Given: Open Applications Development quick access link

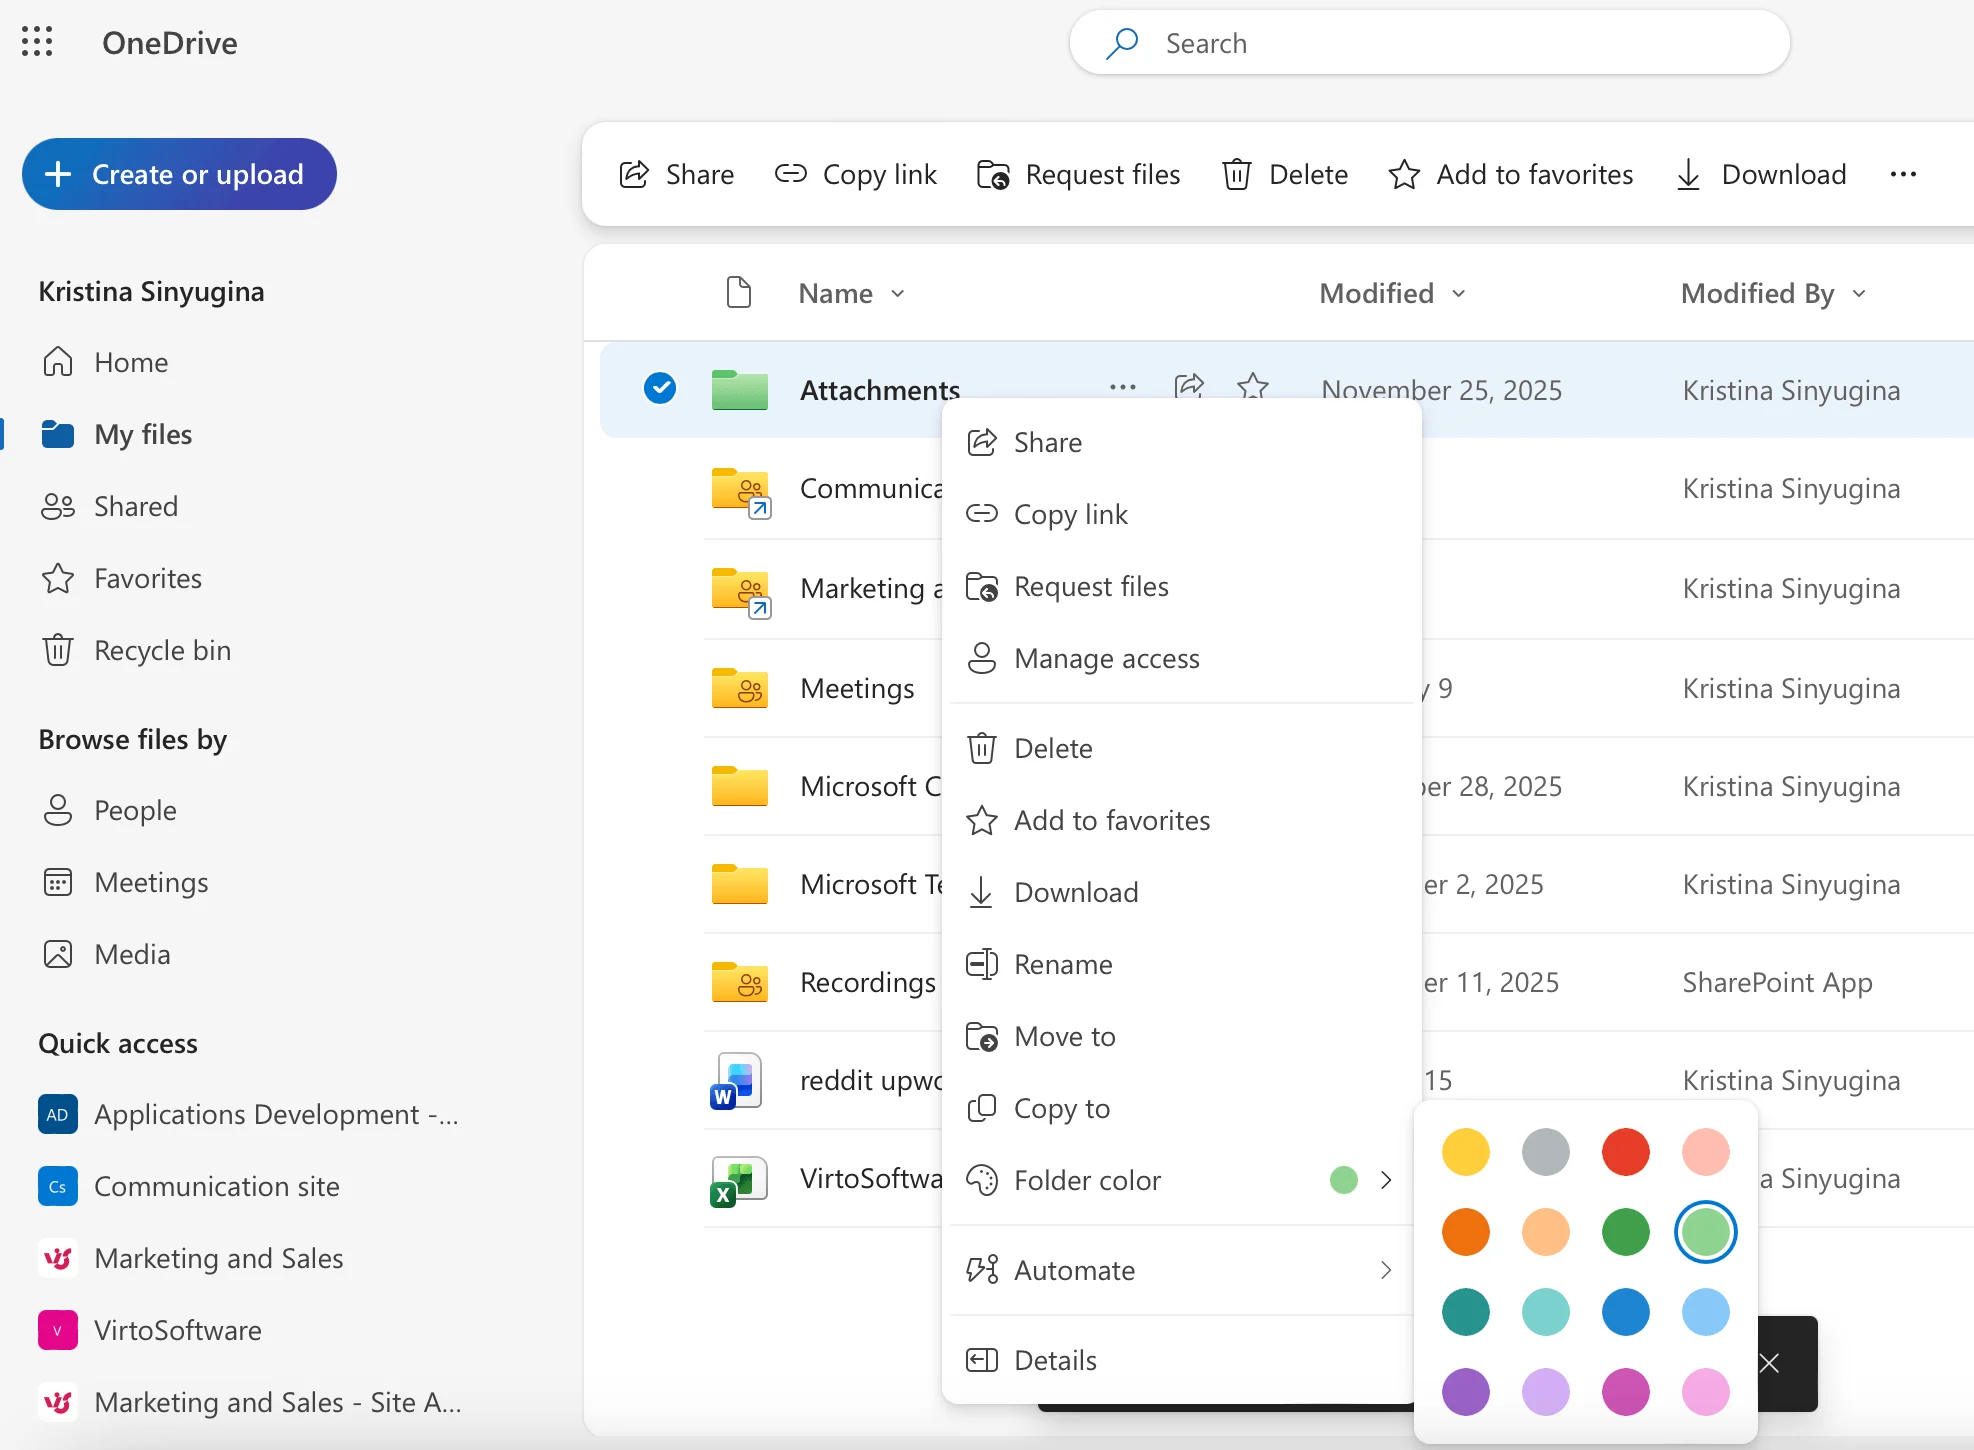Looking at the screenshot, I should pyautogui.click(x=249, y=1114).
